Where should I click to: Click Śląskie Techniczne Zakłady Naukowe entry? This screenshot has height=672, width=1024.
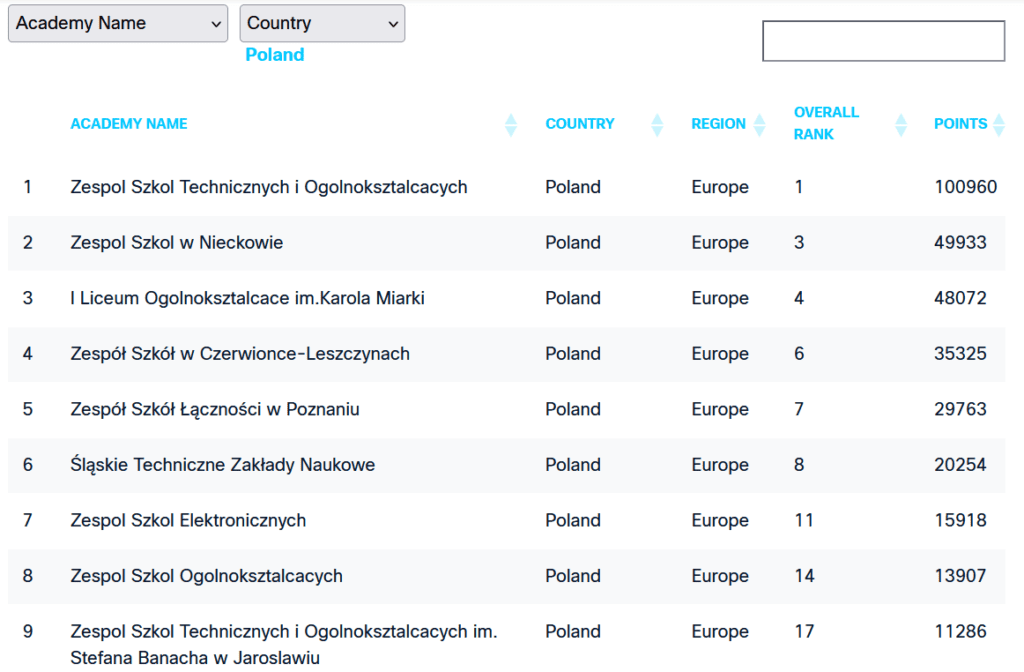click(x=223, y=465)
